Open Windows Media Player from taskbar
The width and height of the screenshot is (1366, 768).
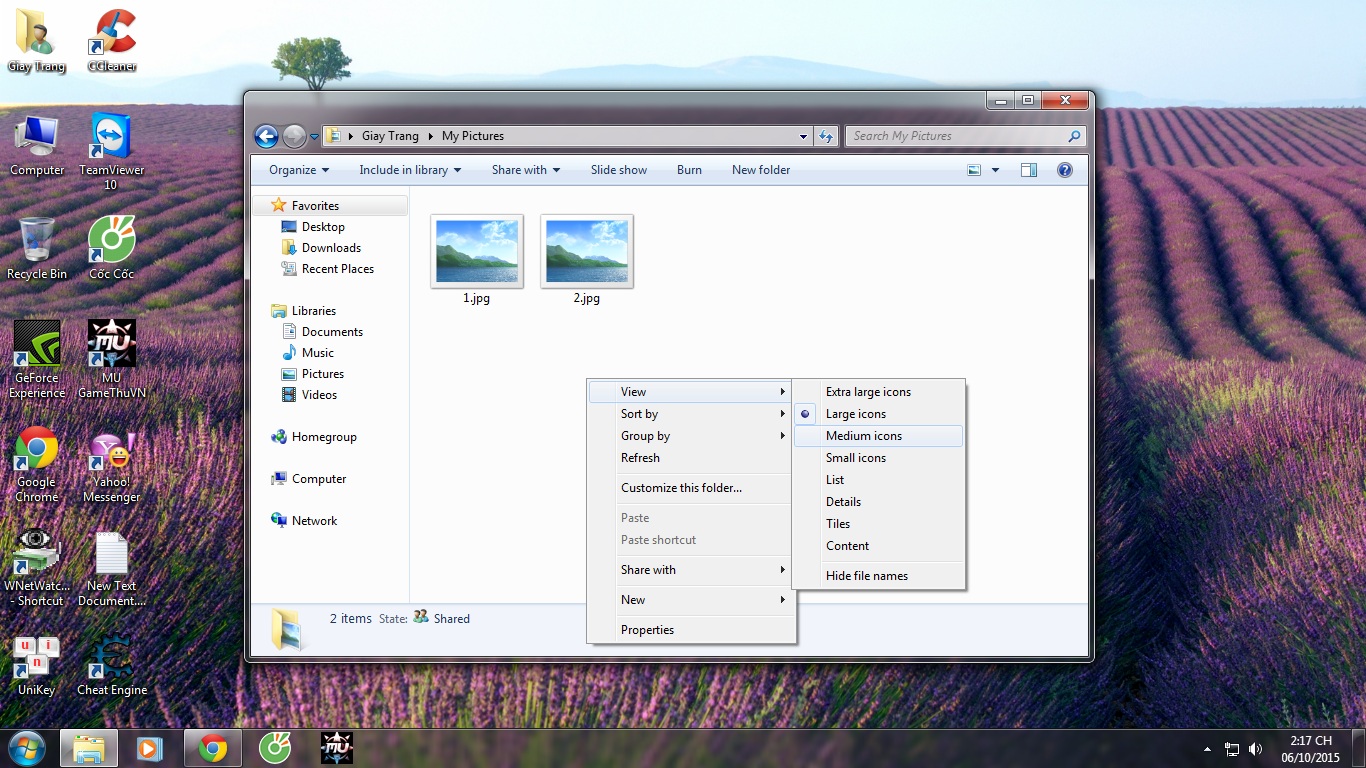[150, 748]
